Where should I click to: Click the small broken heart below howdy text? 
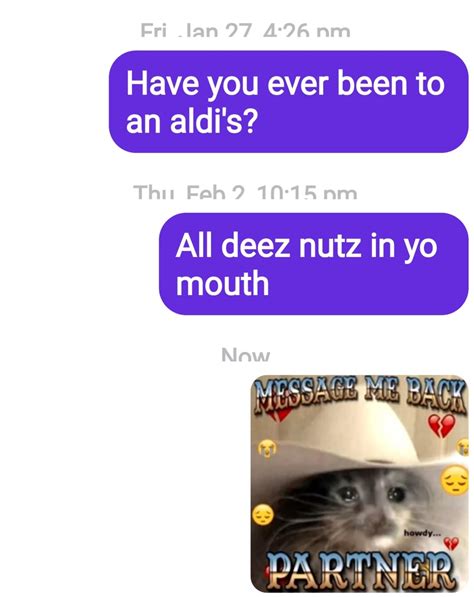(452, 543)
